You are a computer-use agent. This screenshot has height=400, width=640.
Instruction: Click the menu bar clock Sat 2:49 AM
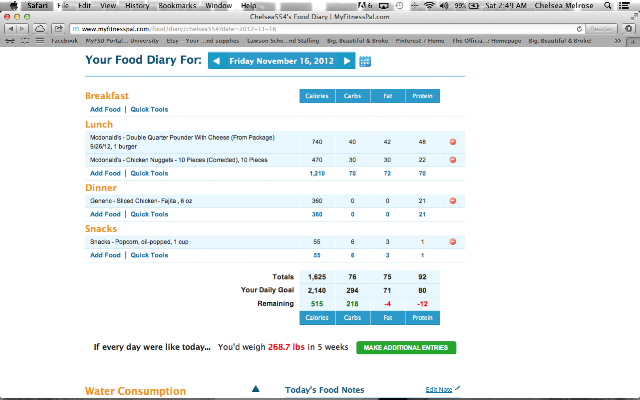pos(506,6)
